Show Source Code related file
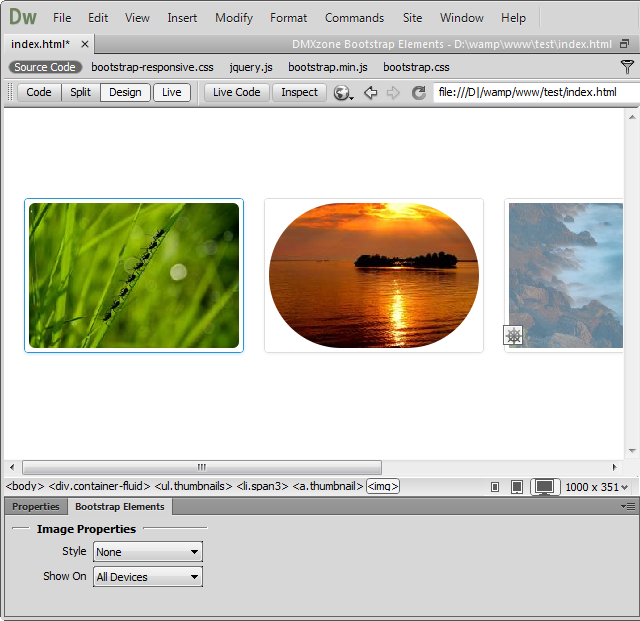This screenshot has height=621, width=640. coord(45,67)
